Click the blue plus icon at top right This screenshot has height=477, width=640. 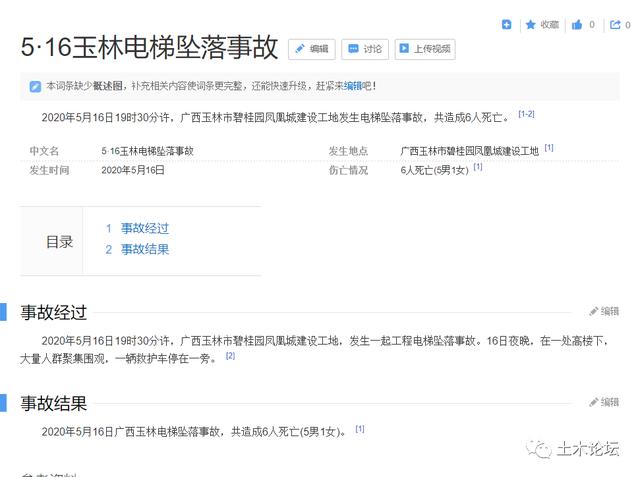pyautogui.click(x=507, y=25)
